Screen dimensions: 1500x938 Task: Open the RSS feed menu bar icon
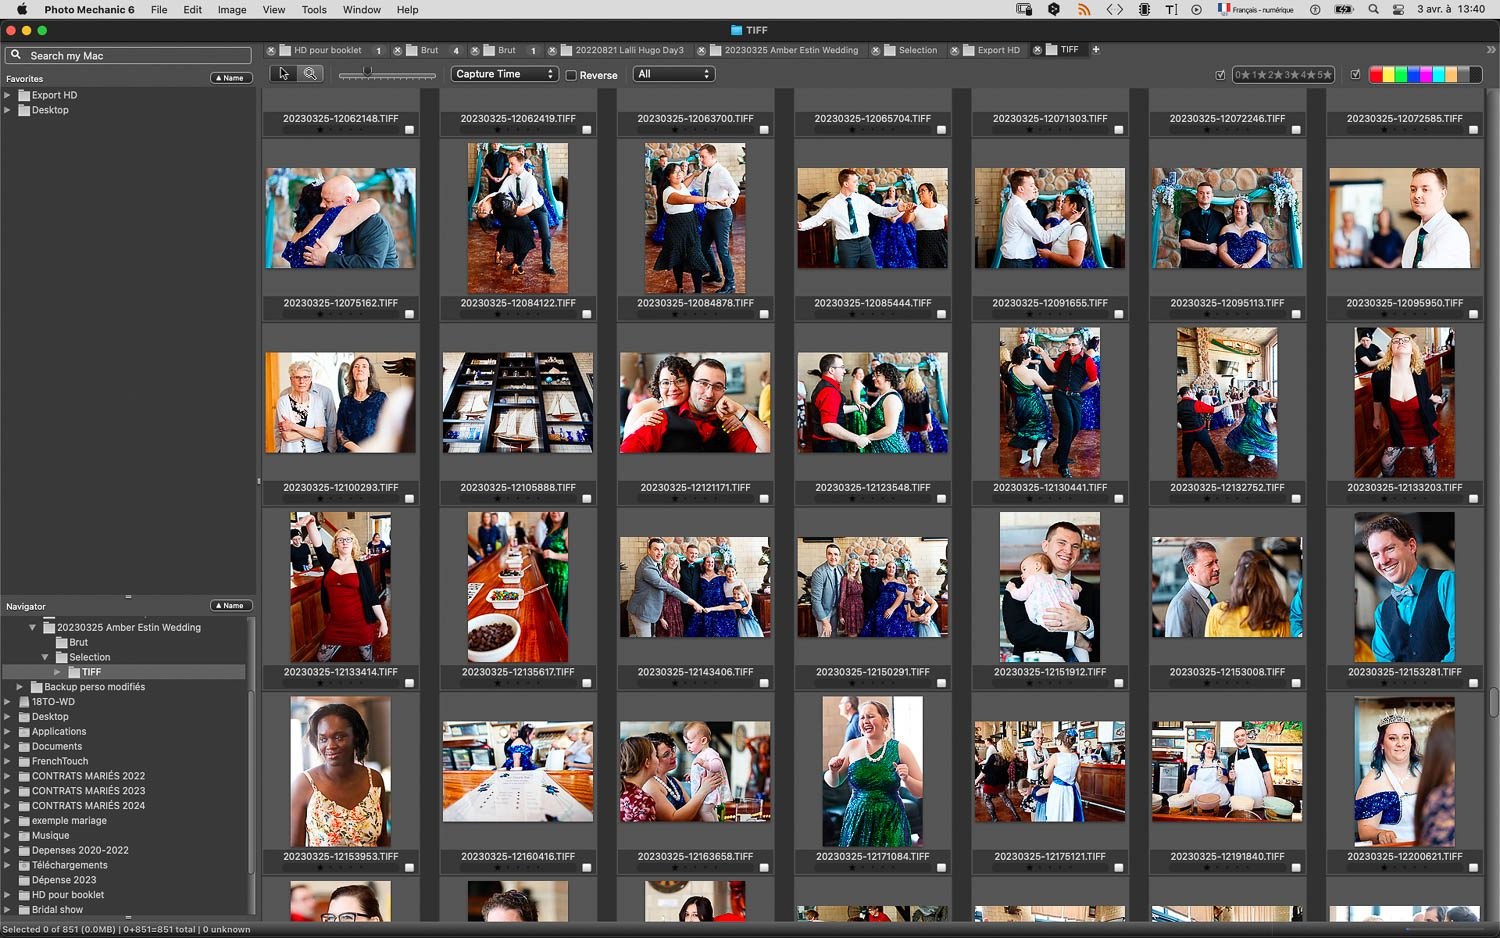[1084, 9]
